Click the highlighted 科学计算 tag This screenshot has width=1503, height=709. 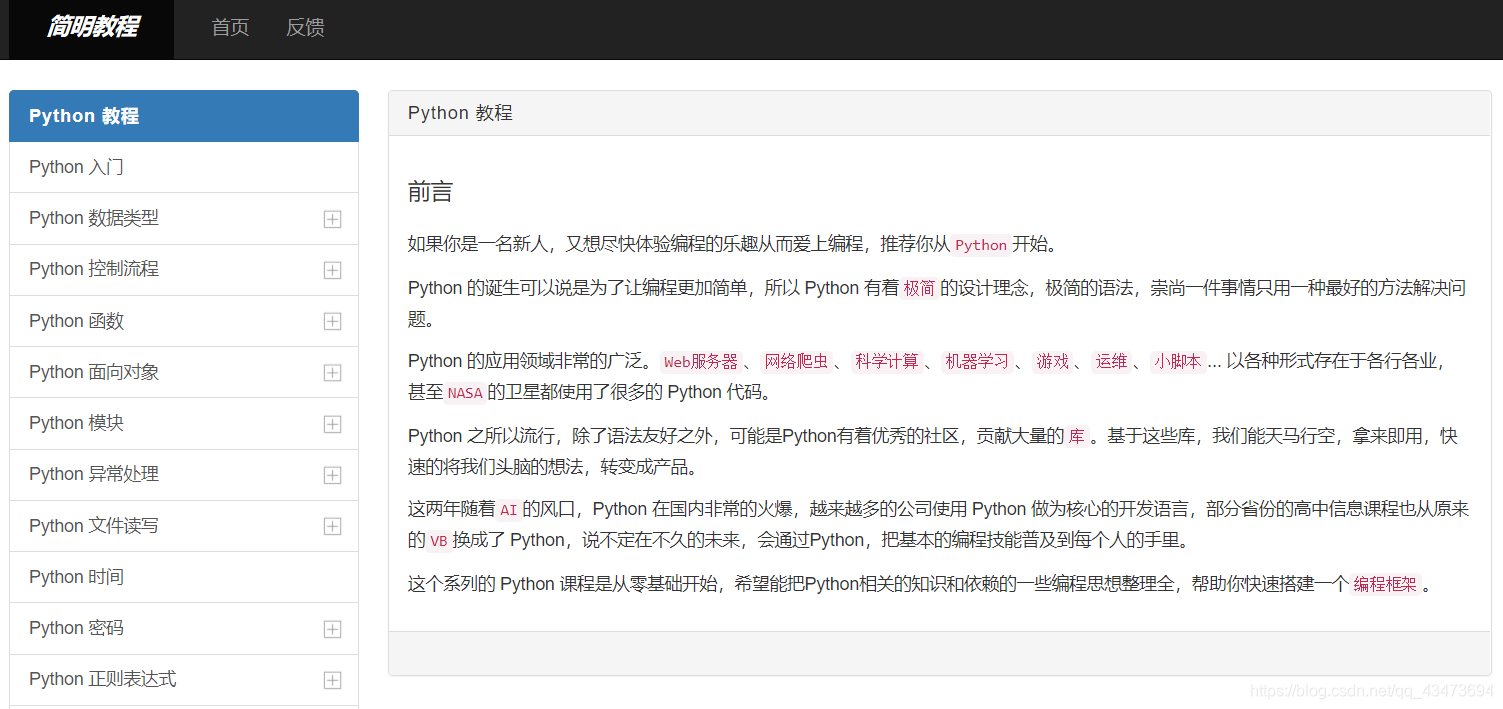[x=886, y=362]
